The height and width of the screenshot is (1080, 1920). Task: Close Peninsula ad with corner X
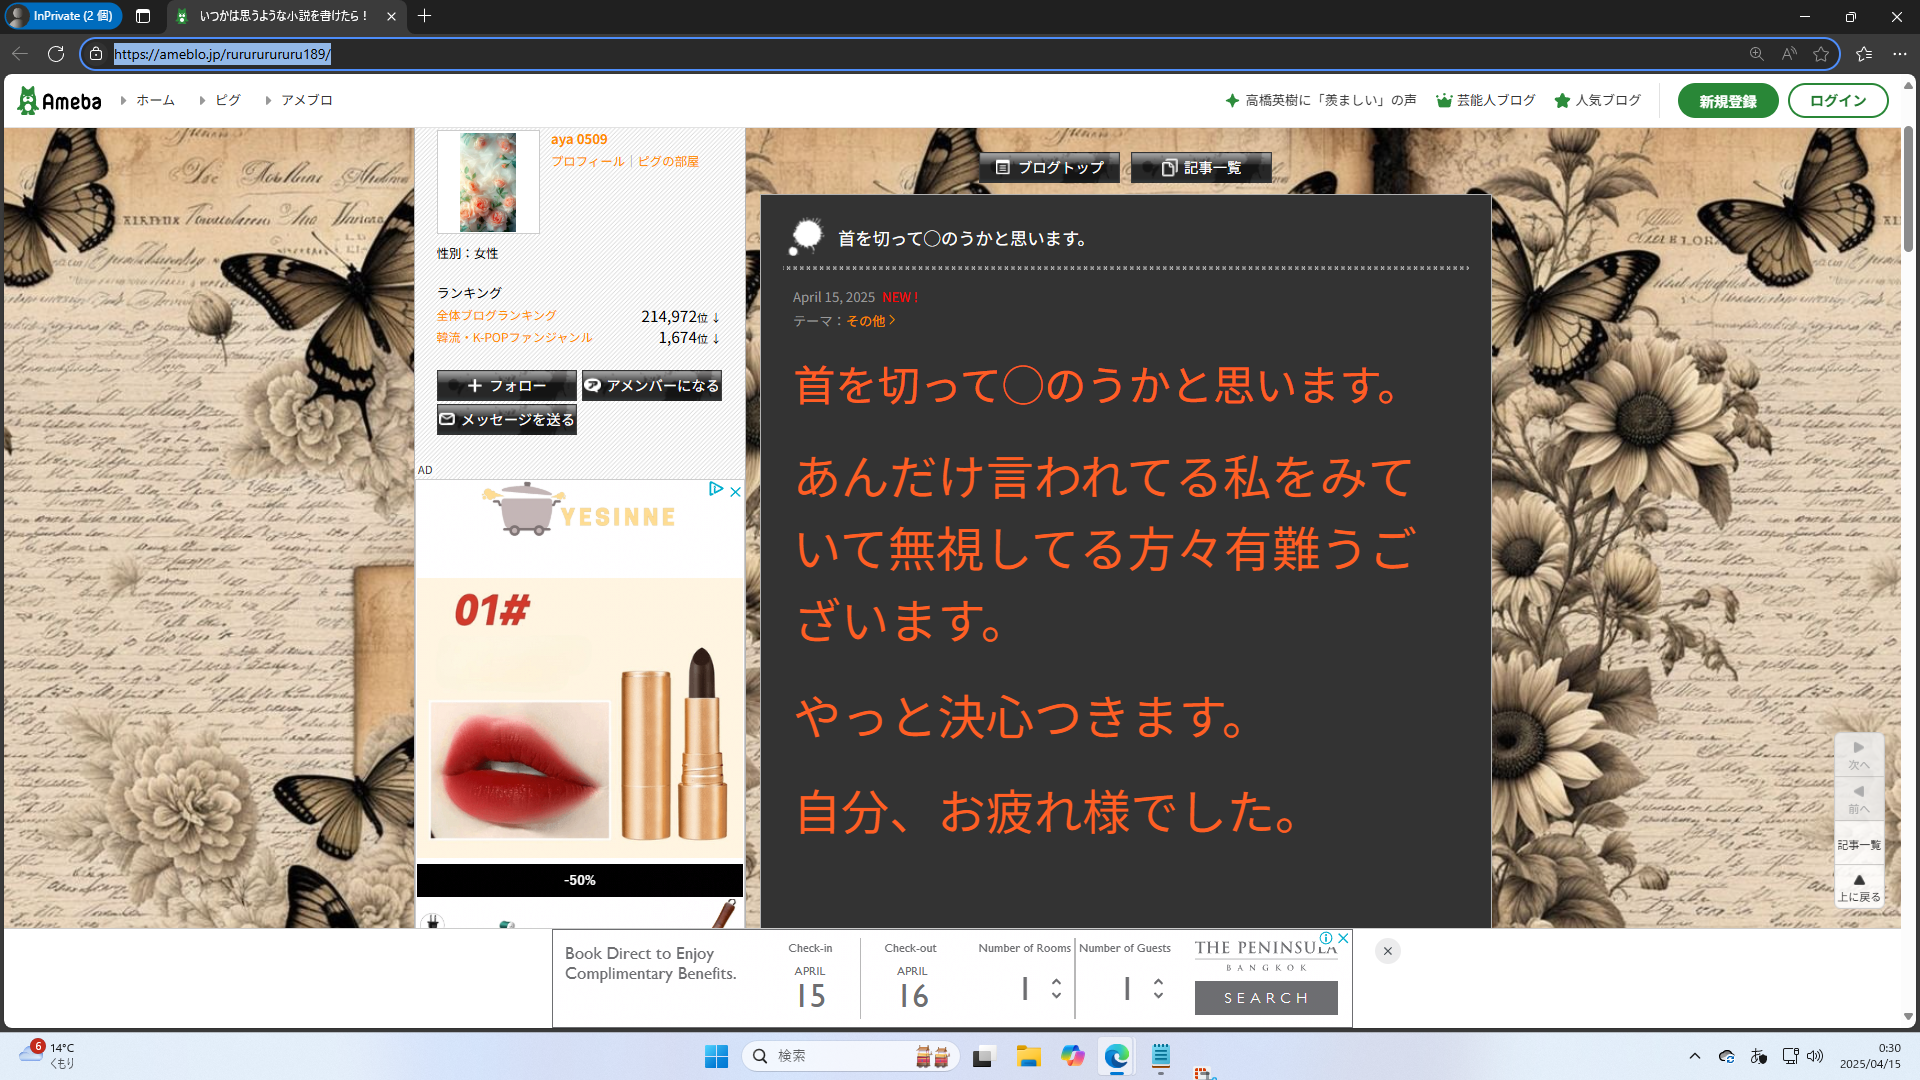click(x=1344, y=938)
